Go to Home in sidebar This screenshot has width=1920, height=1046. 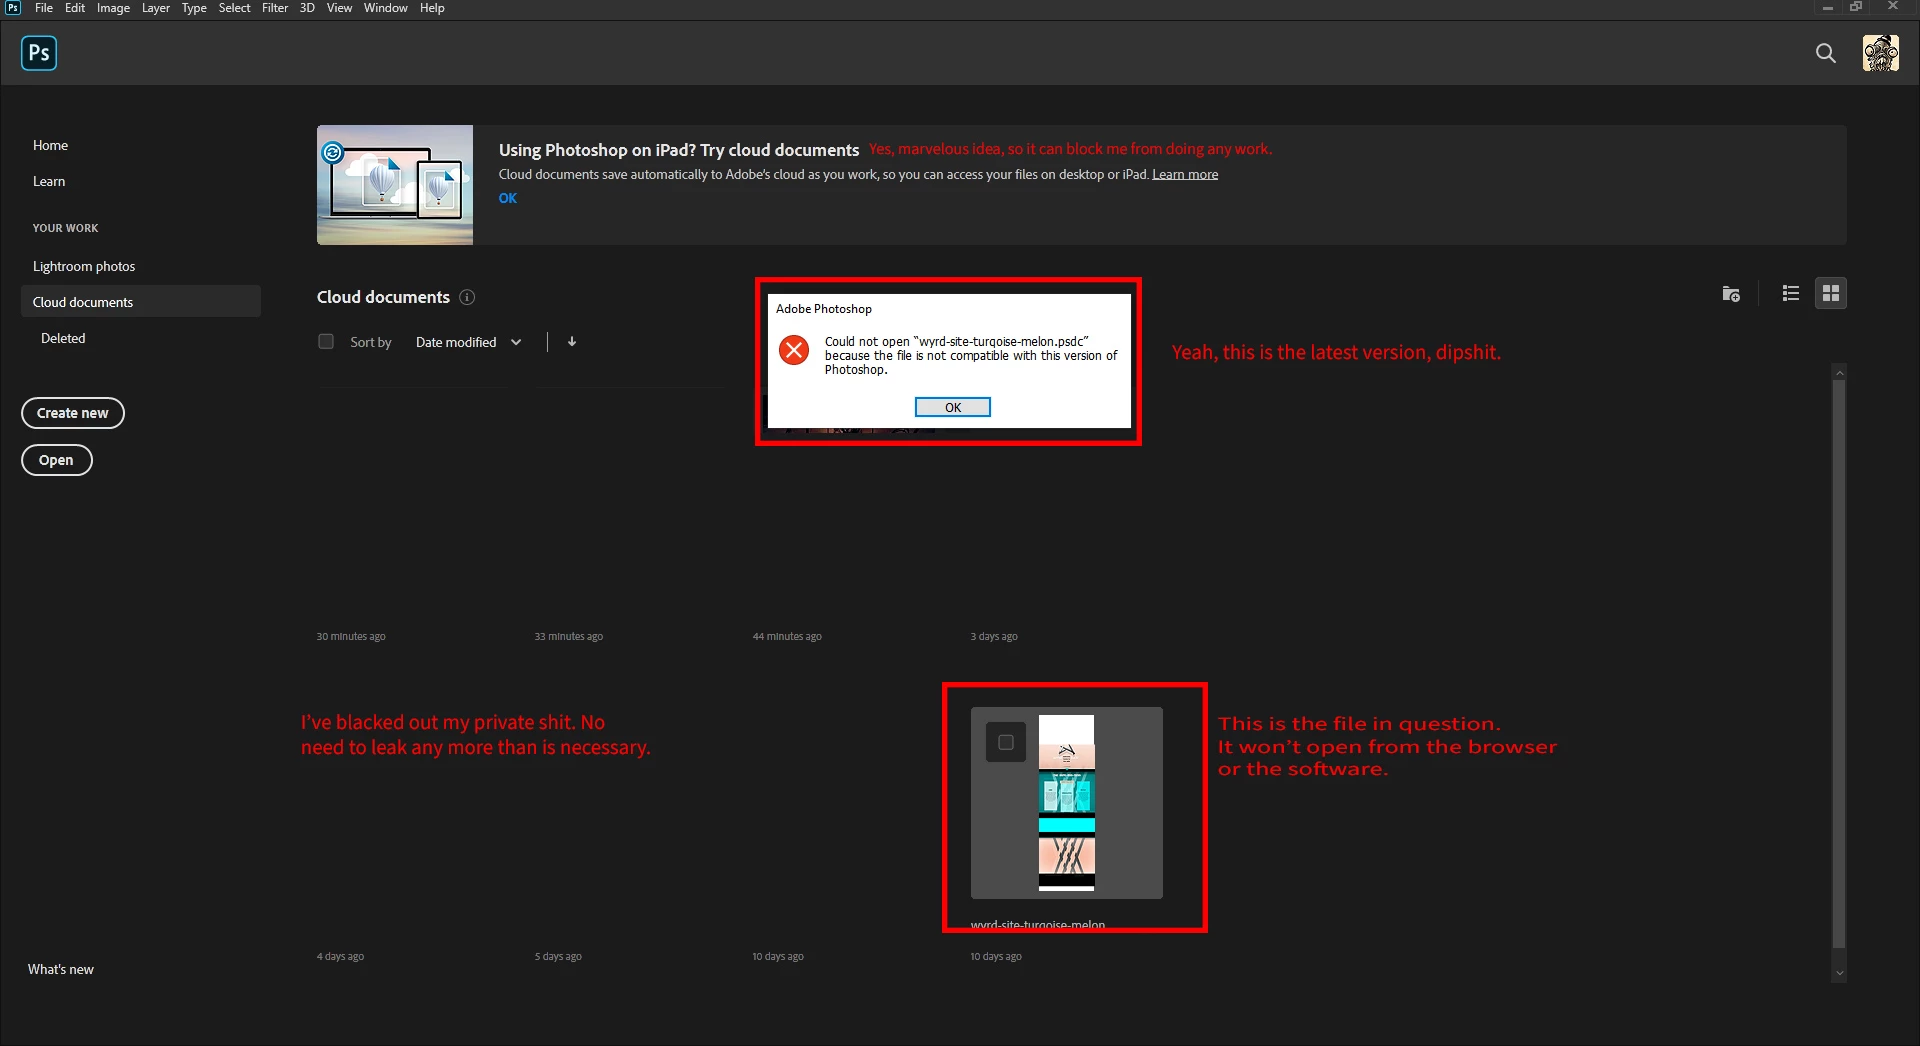click(51, 145)
